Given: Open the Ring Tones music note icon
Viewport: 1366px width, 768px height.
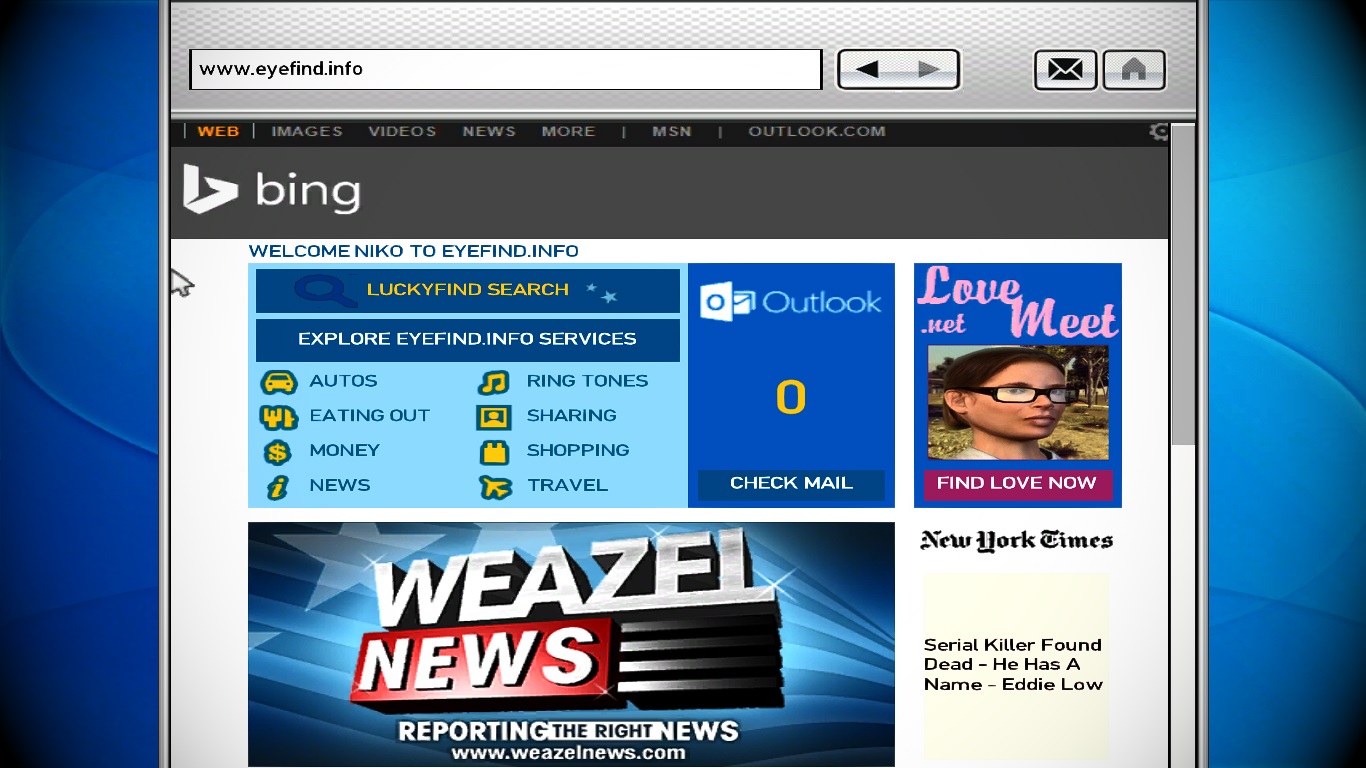Looking at the screenshot, I should point(494,382).
